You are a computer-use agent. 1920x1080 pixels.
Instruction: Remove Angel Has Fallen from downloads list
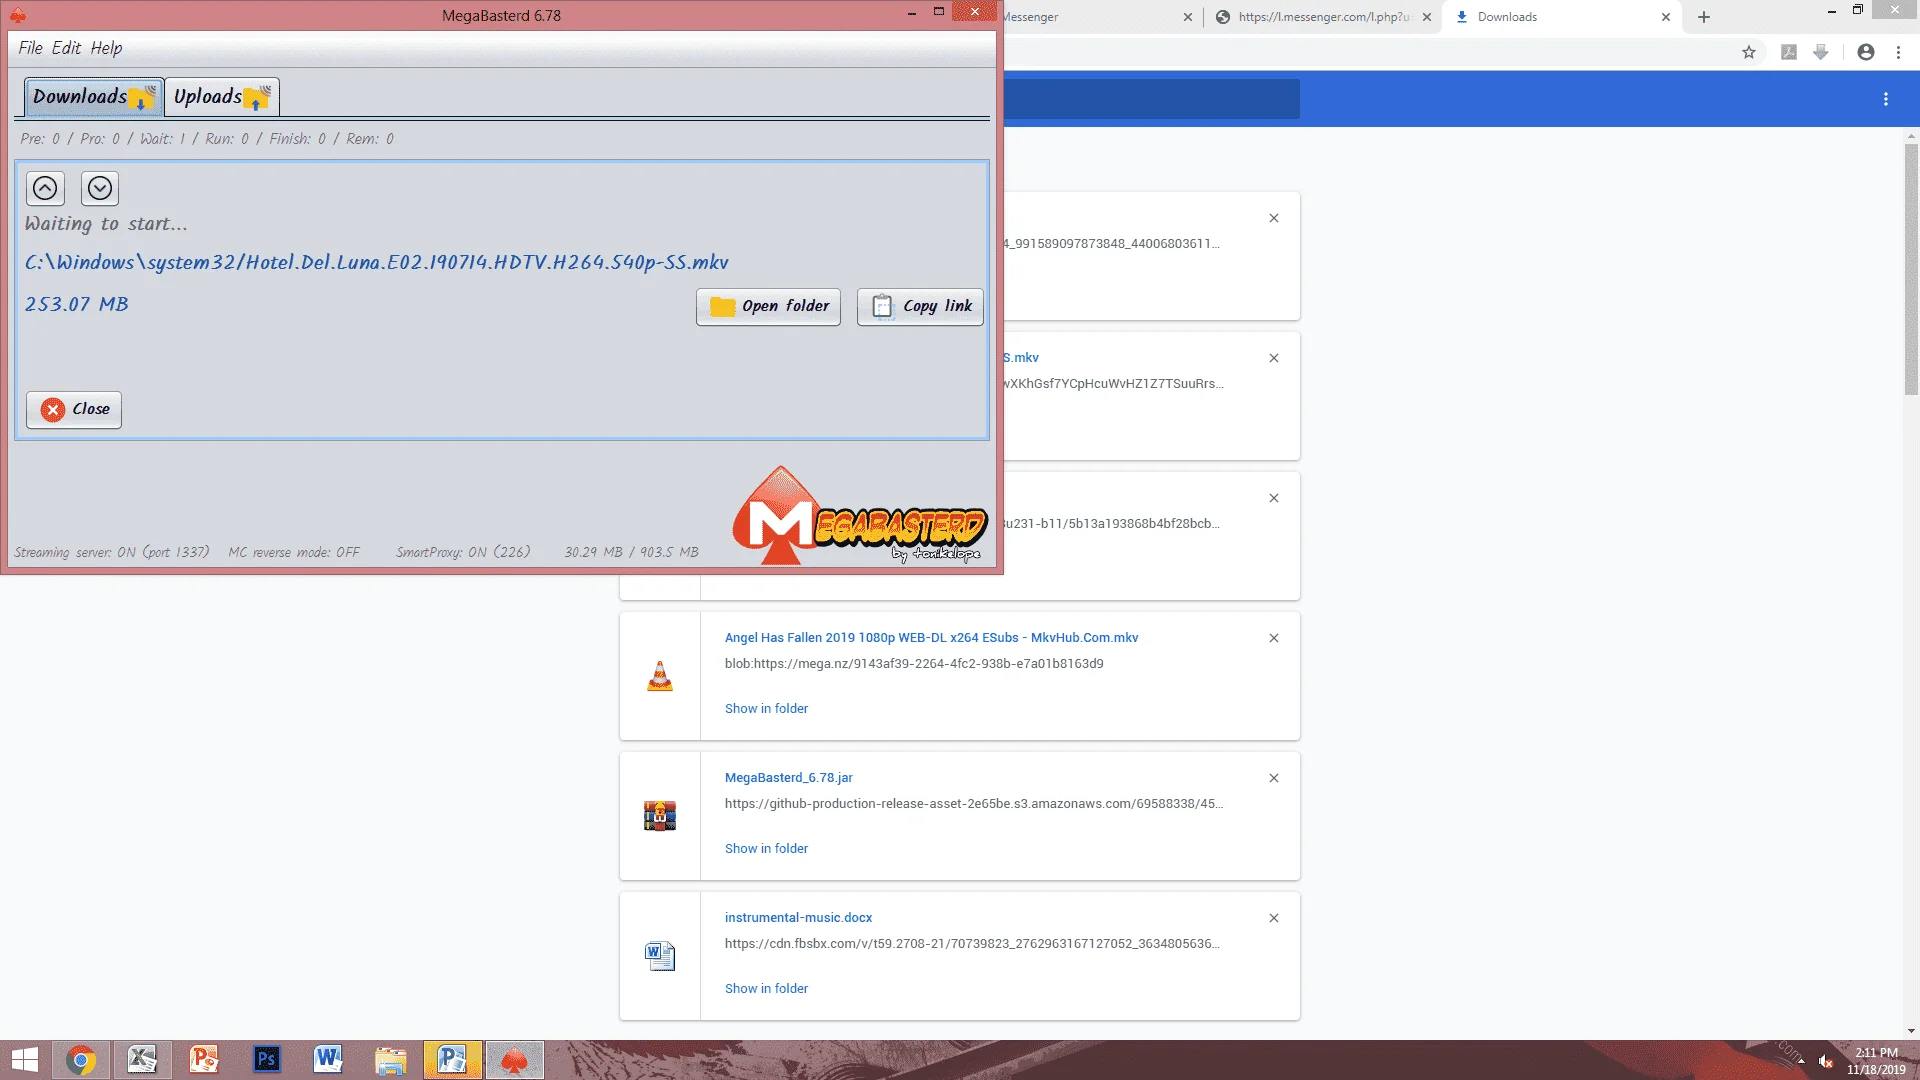1274,638
